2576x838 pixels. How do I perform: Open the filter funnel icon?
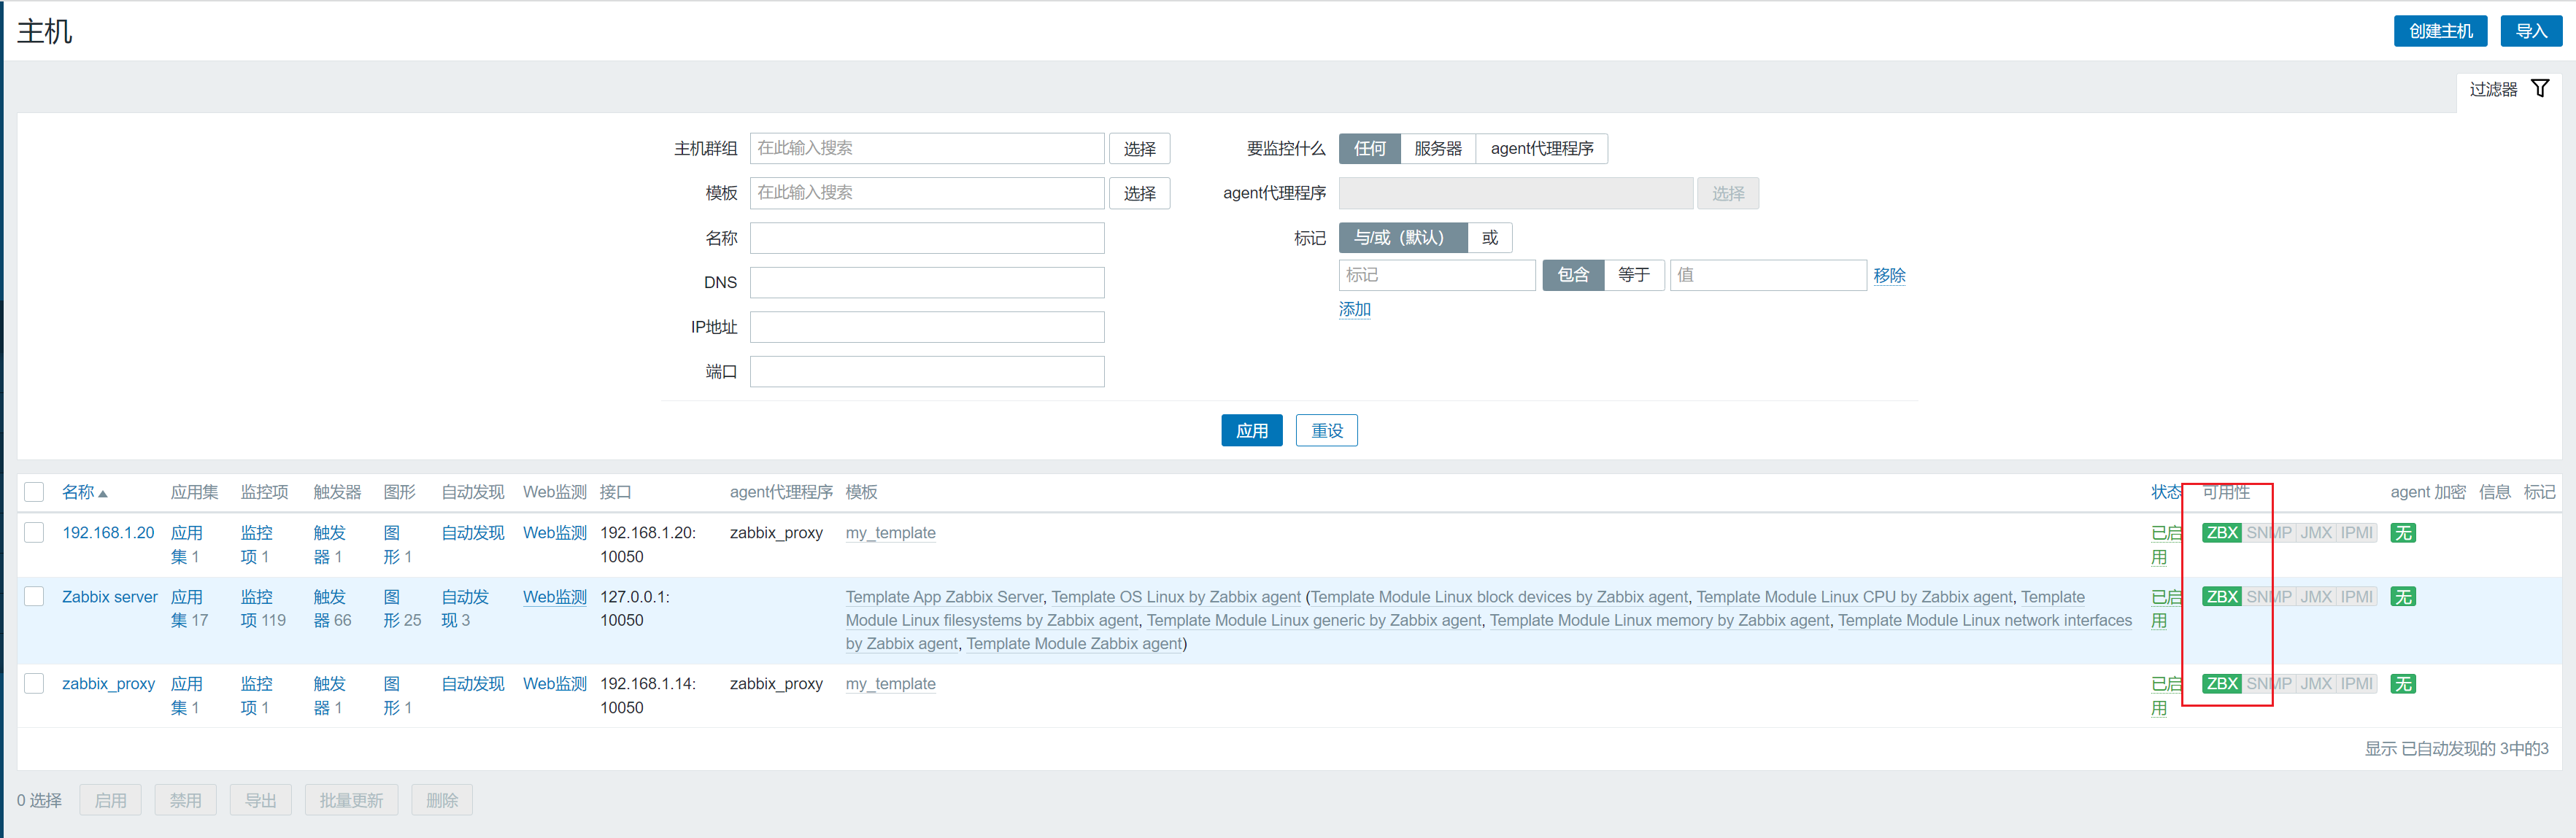2539,89
